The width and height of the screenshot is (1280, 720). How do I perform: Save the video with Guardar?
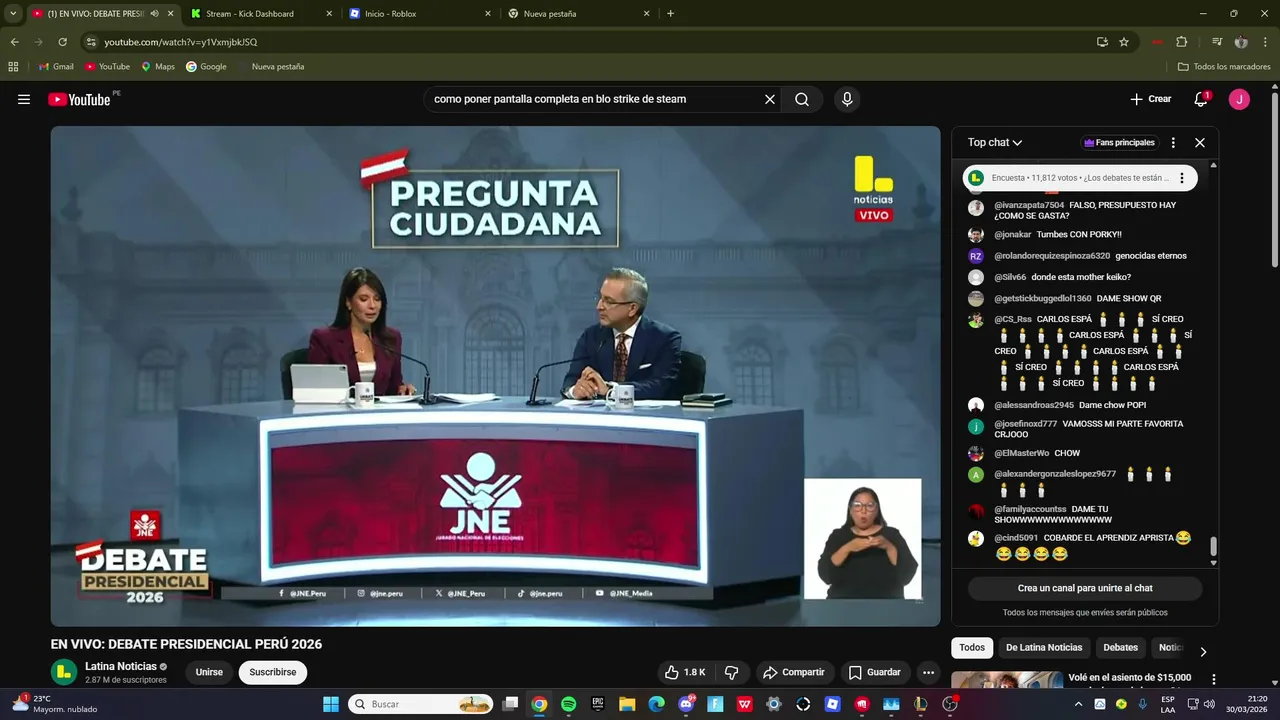874,672
